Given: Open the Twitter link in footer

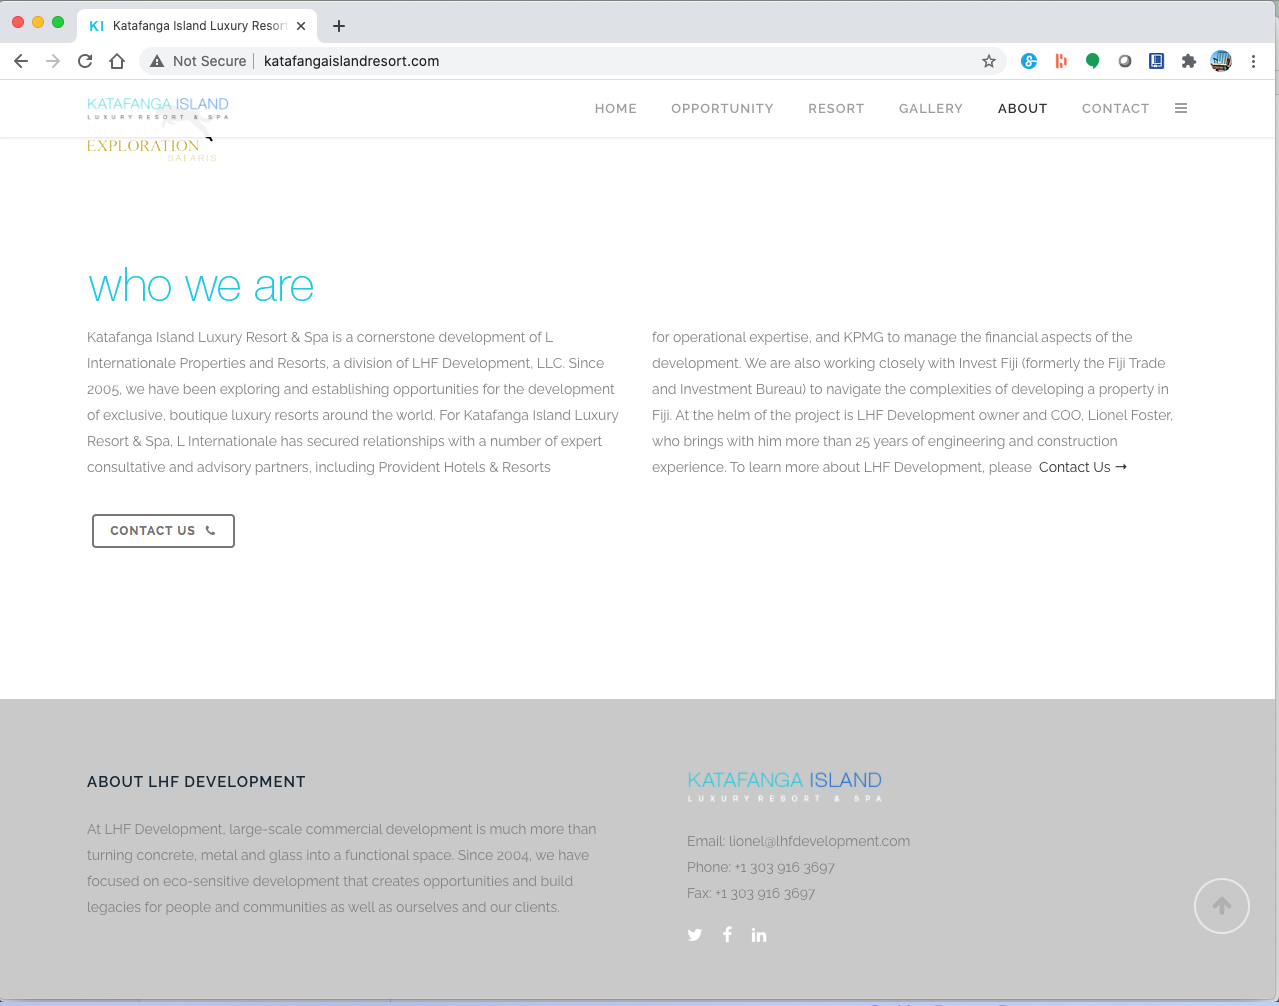Looking at the screenshot, I should tap(695, 935).
